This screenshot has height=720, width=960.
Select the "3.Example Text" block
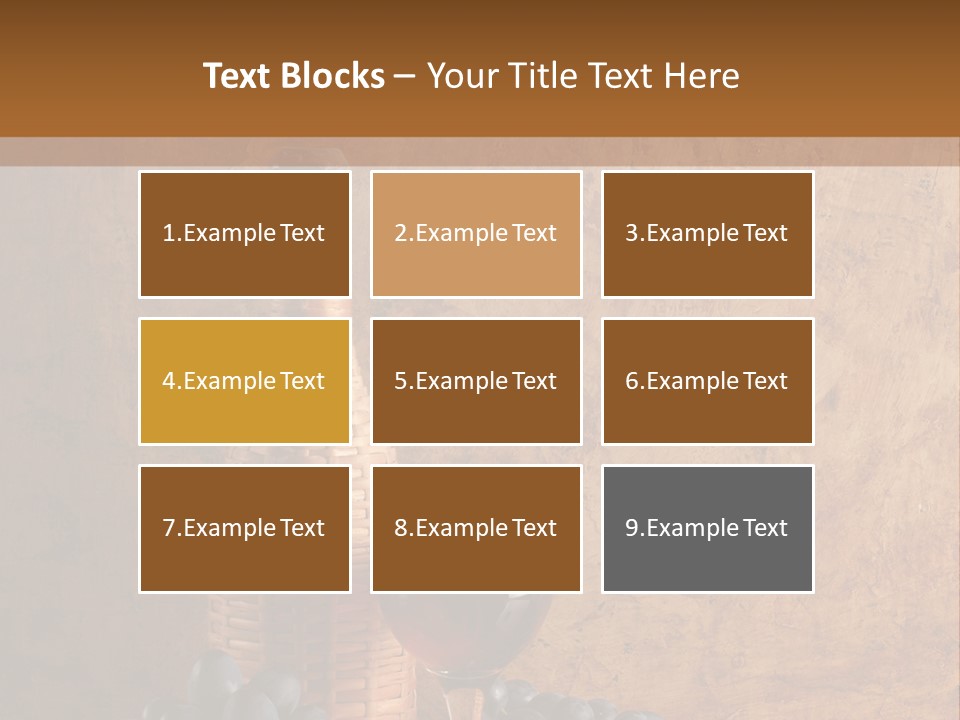(x=708, y=234)
